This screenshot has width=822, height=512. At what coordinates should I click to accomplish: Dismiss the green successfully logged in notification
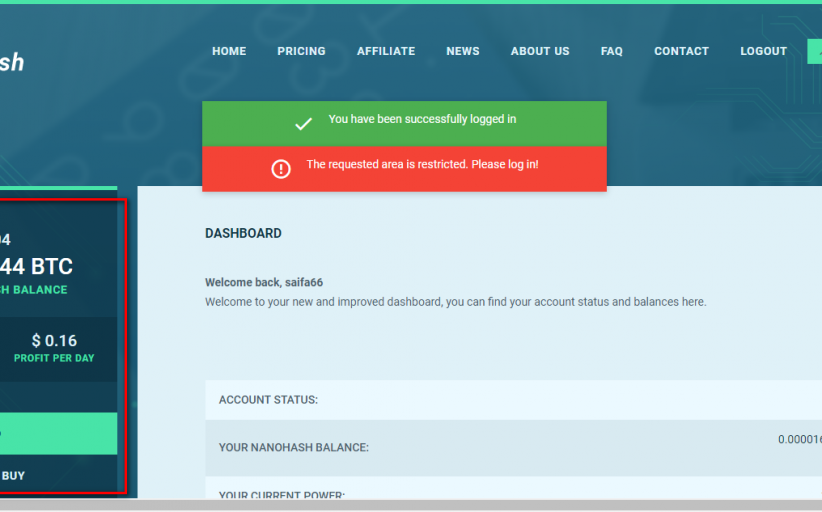click(404, 123)
